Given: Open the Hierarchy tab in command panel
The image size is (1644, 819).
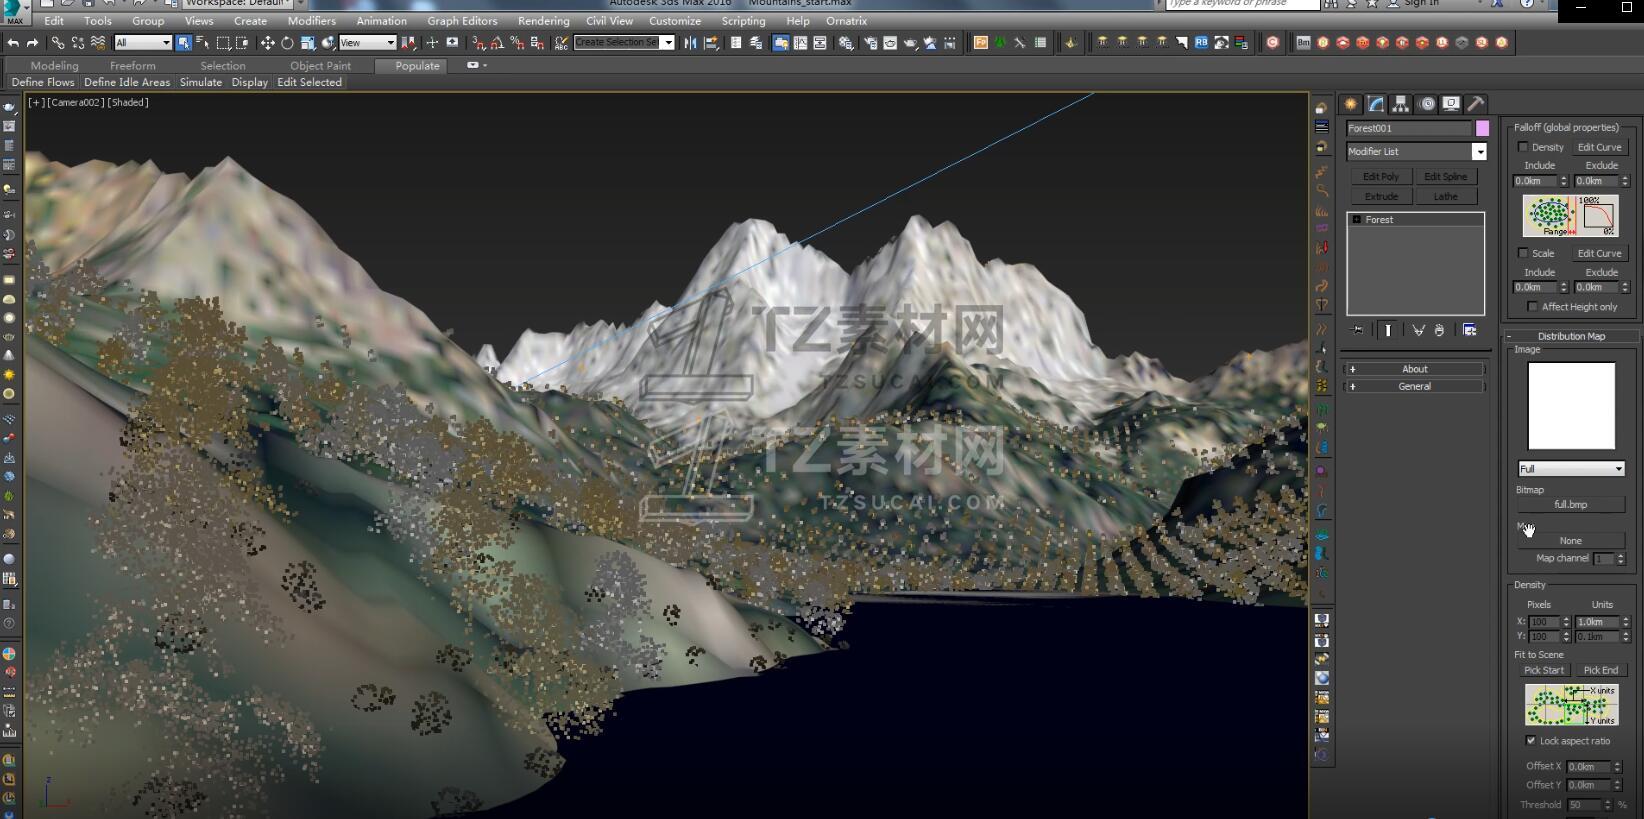Looking at the screenshot, I should click(1401, 104).
